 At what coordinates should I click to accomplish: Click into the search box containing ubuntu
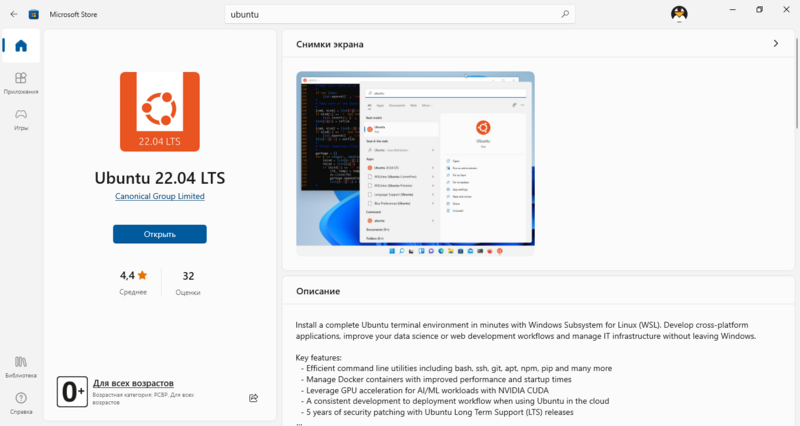pos(399,14)
